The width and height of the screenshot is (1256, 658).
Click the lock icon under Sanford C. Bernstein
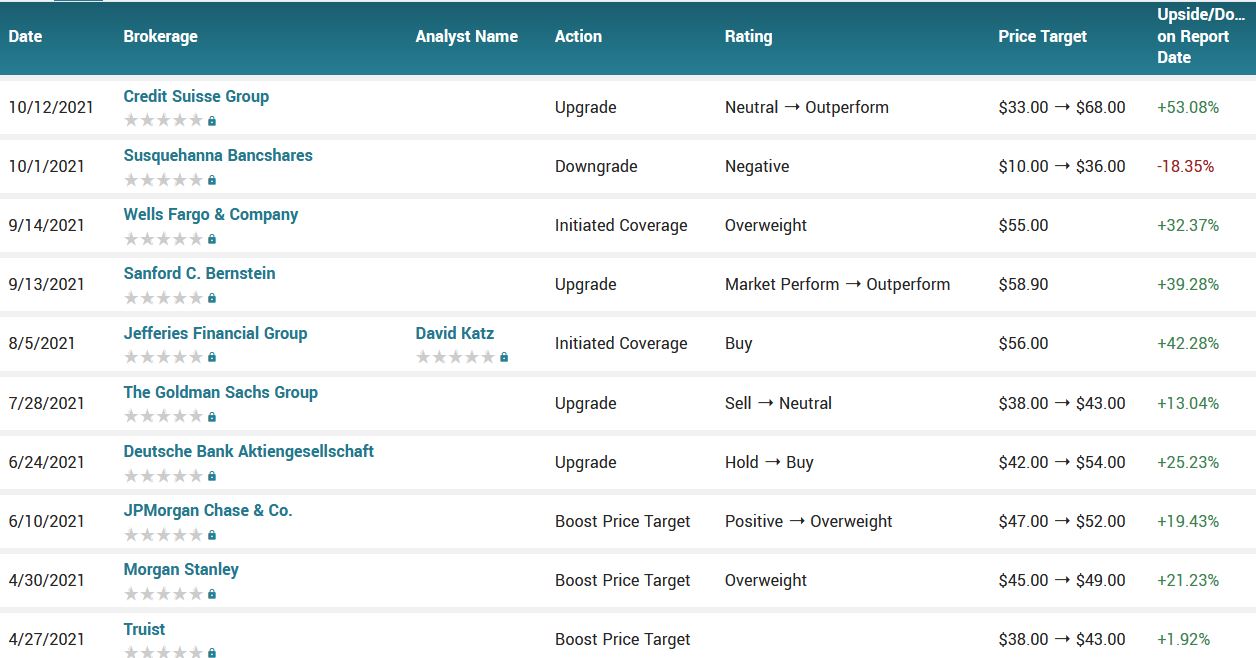coord(212,298)
